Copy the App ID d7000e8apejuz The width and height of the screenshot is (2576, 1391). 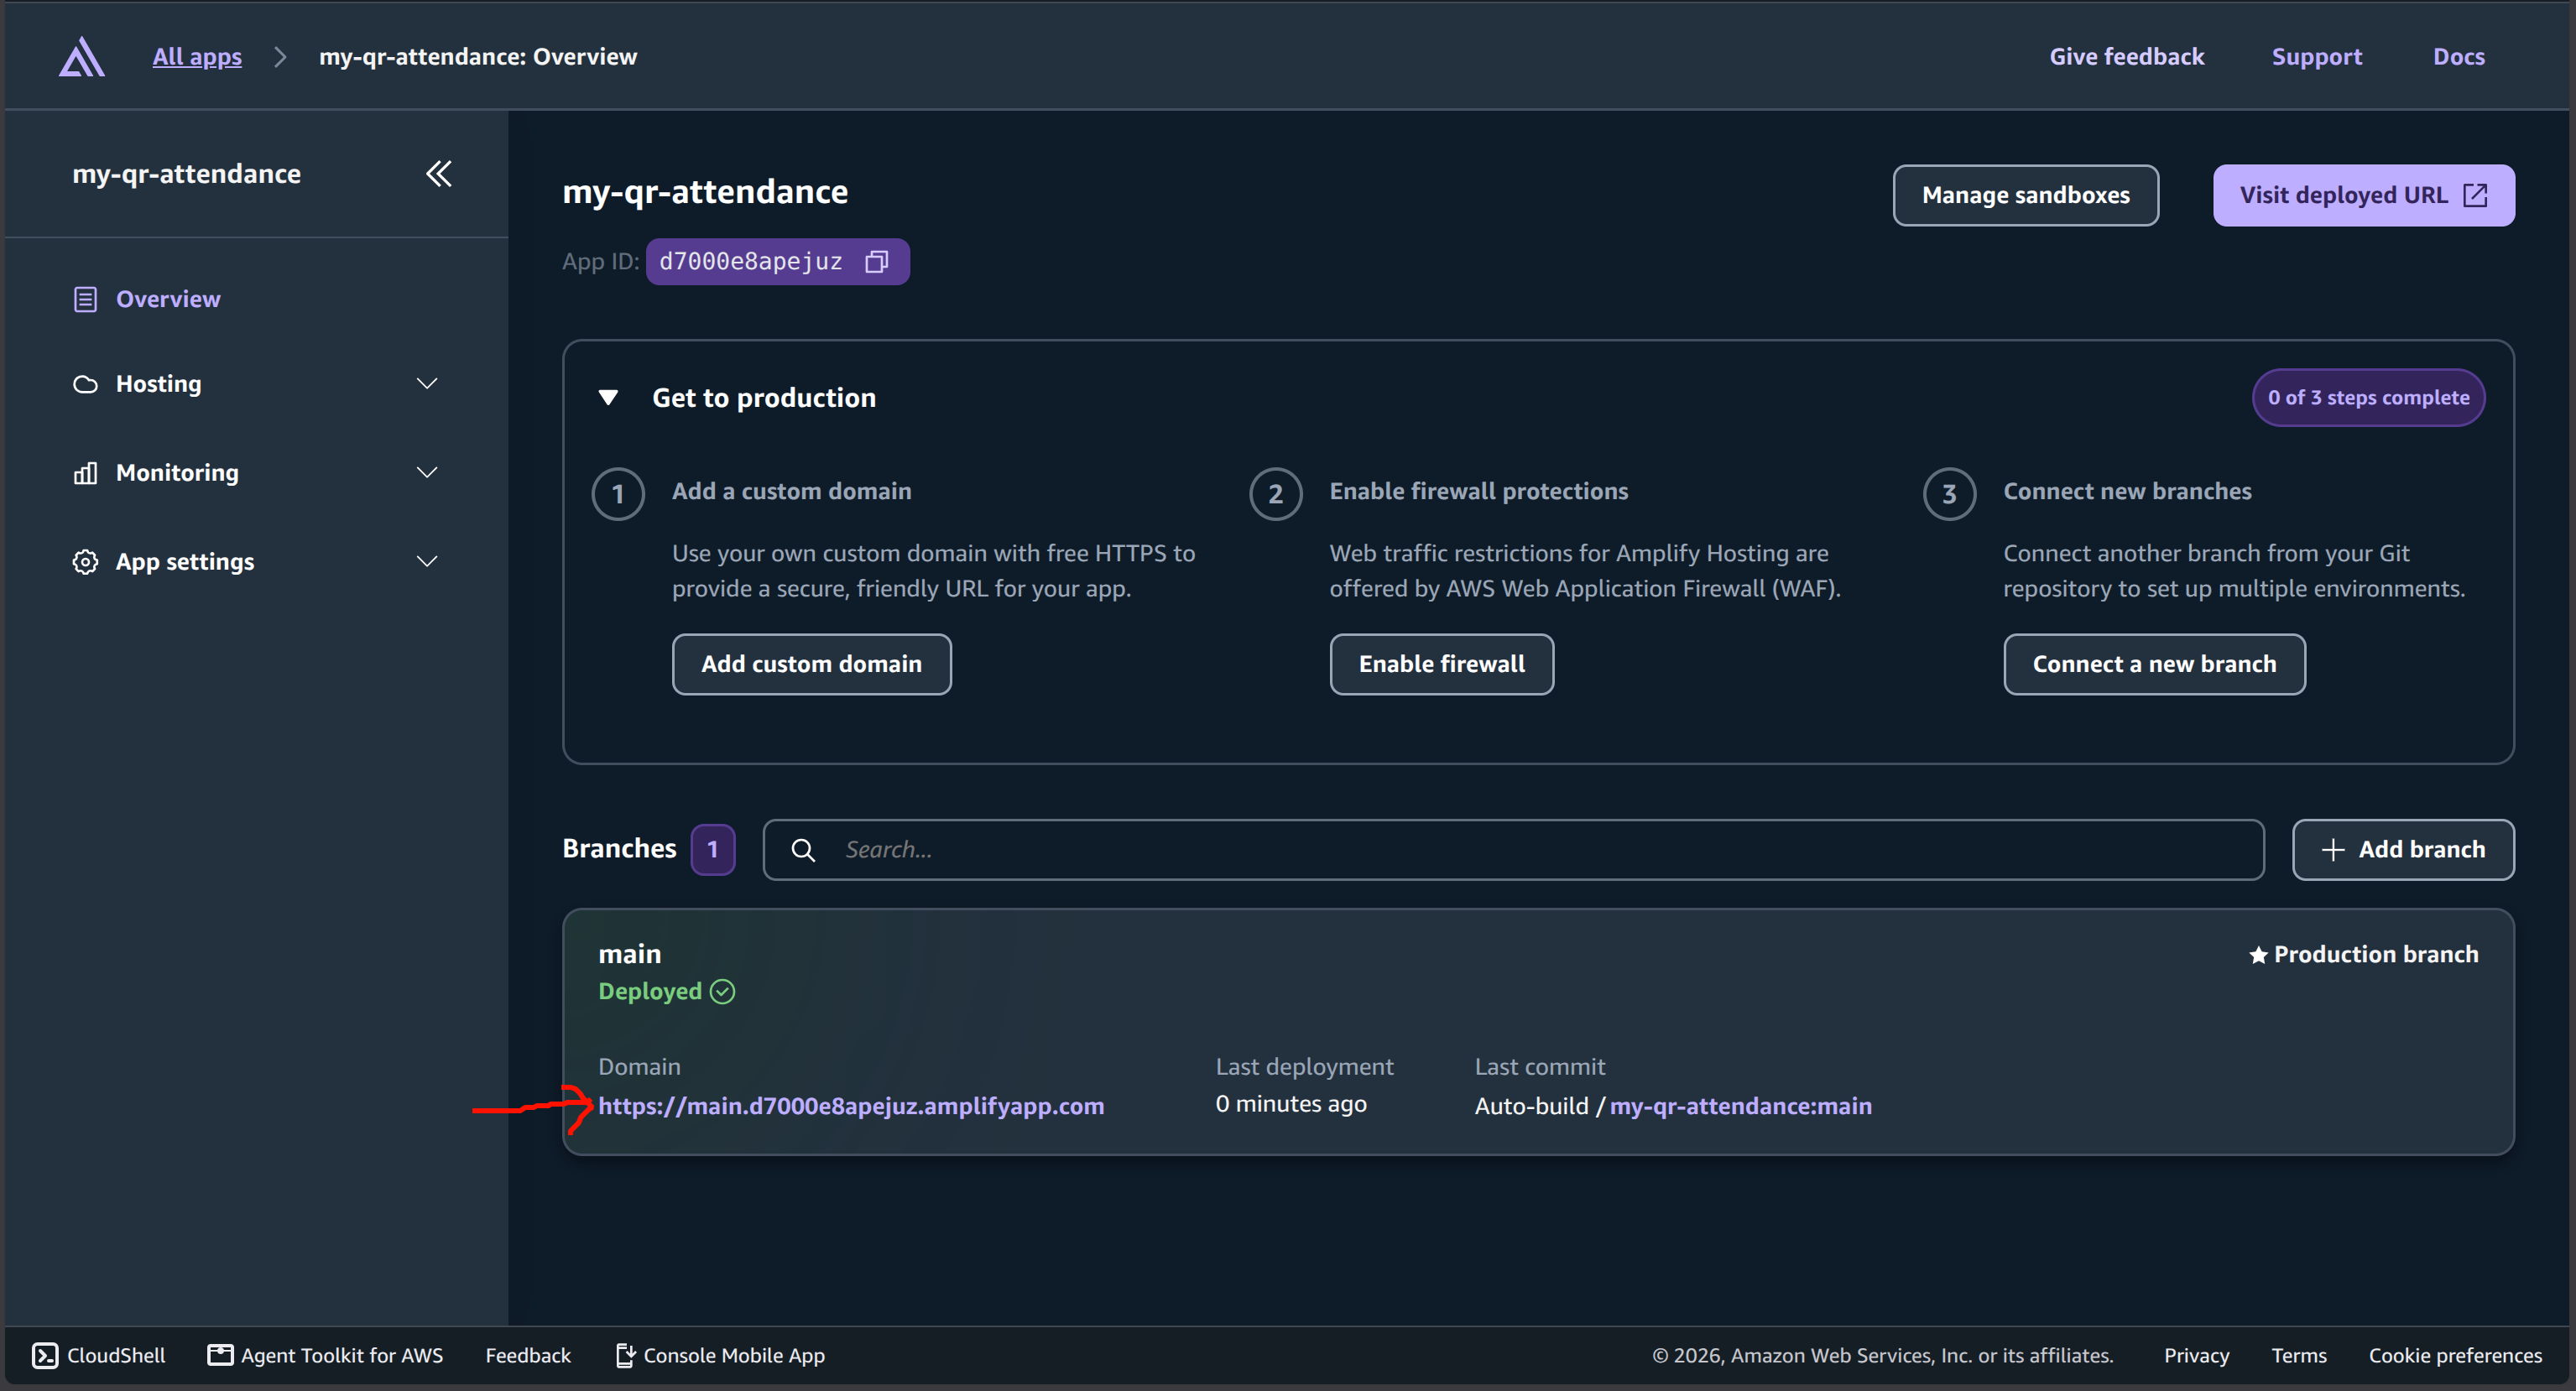click(x=877, y=262)
